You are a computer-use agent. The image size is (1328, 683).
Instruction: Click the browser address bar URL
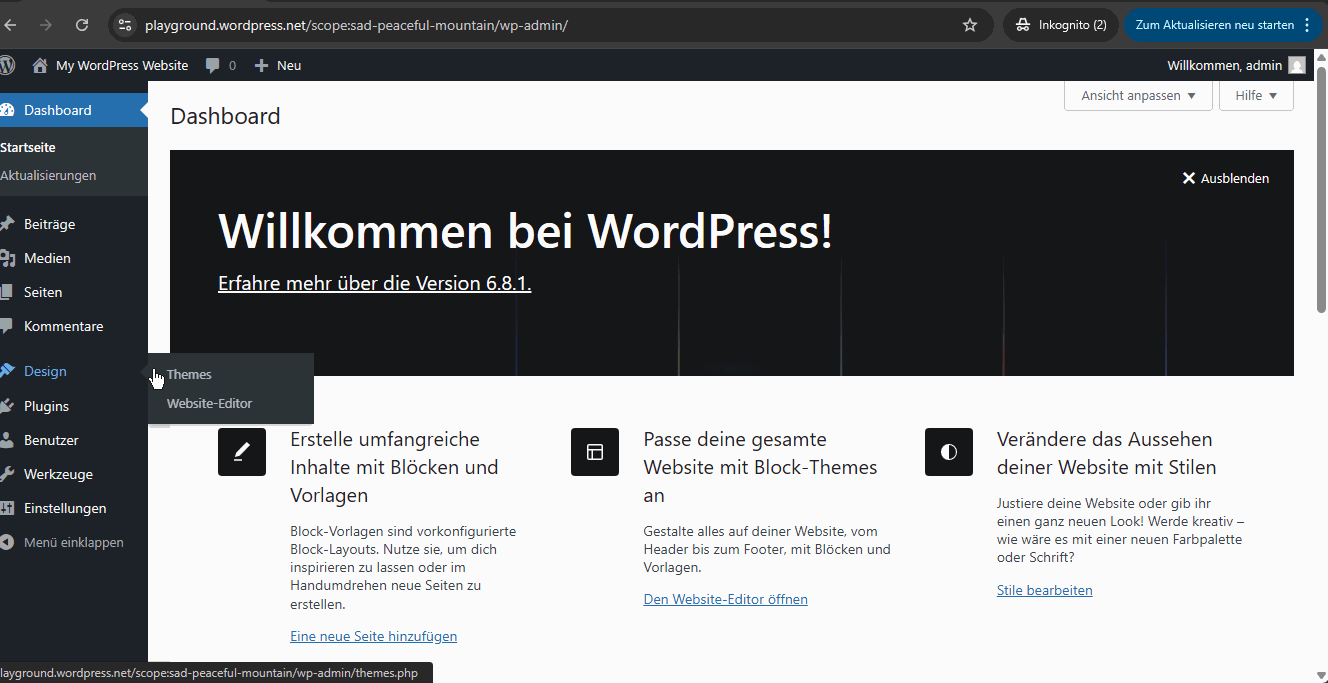(356, 25)
